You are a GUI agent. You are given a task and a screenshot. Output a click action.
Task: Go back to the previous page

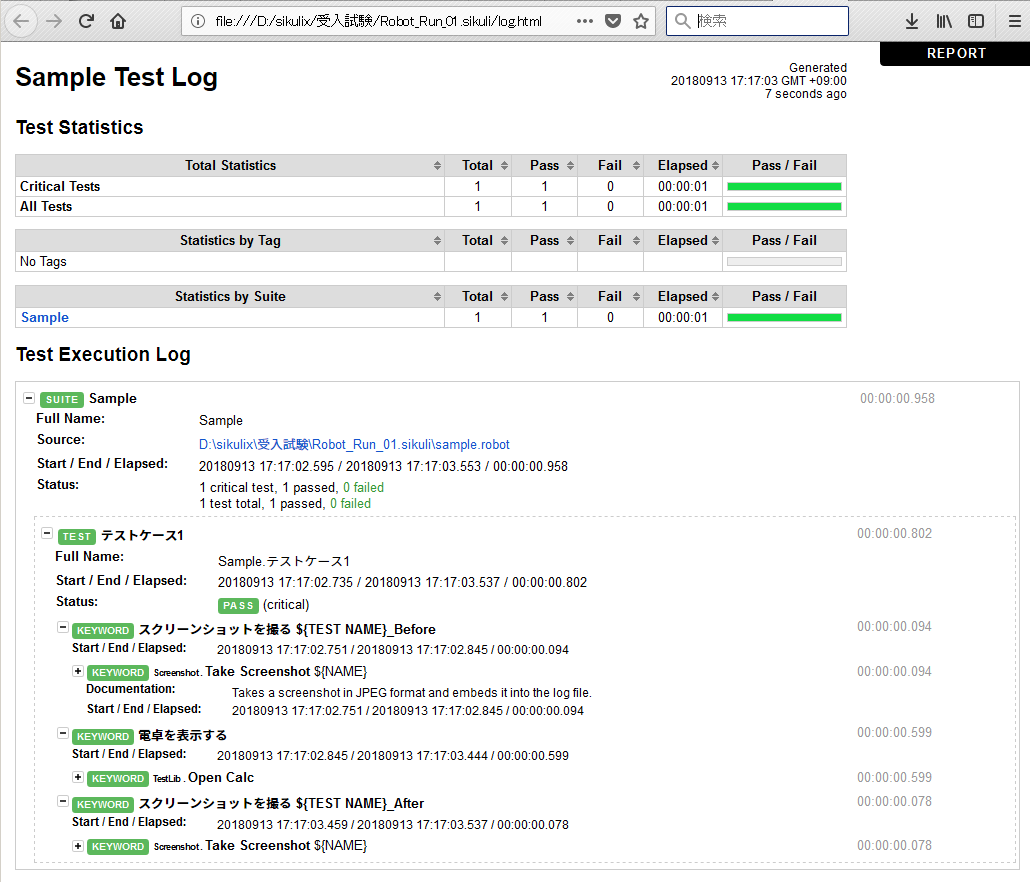pyautogui.click(x=21, y=21)
